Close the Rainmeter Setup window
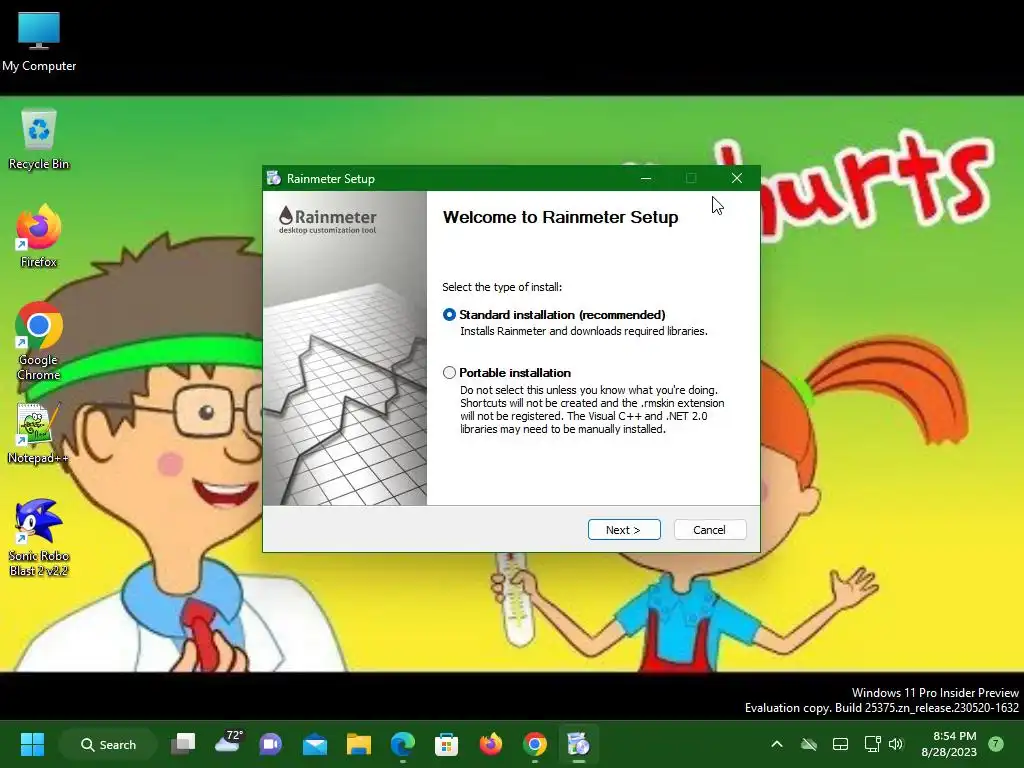The height and width of the screenshot is (768, 1024). point(737,178)
